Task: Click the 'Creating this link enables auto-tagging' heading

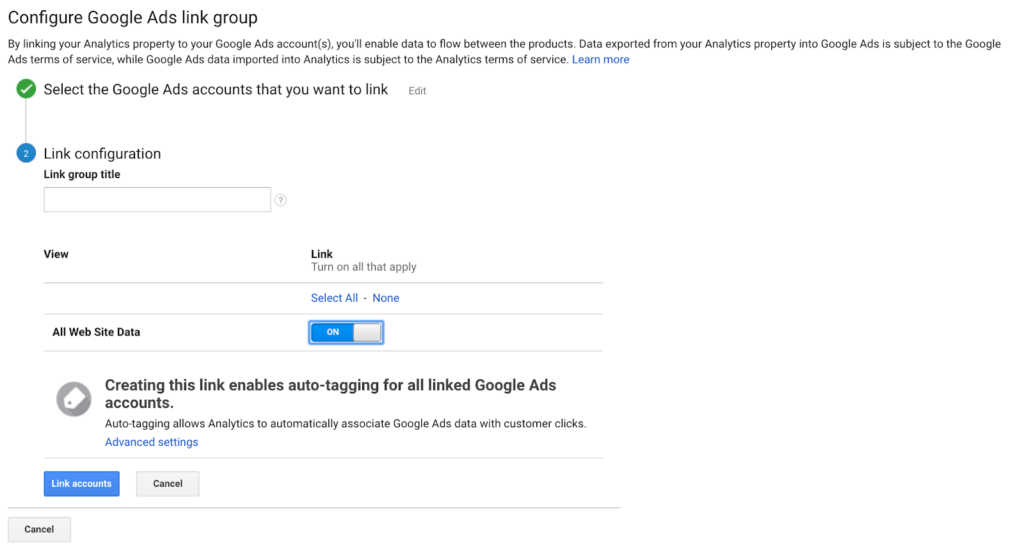Action: pos(330,394)
